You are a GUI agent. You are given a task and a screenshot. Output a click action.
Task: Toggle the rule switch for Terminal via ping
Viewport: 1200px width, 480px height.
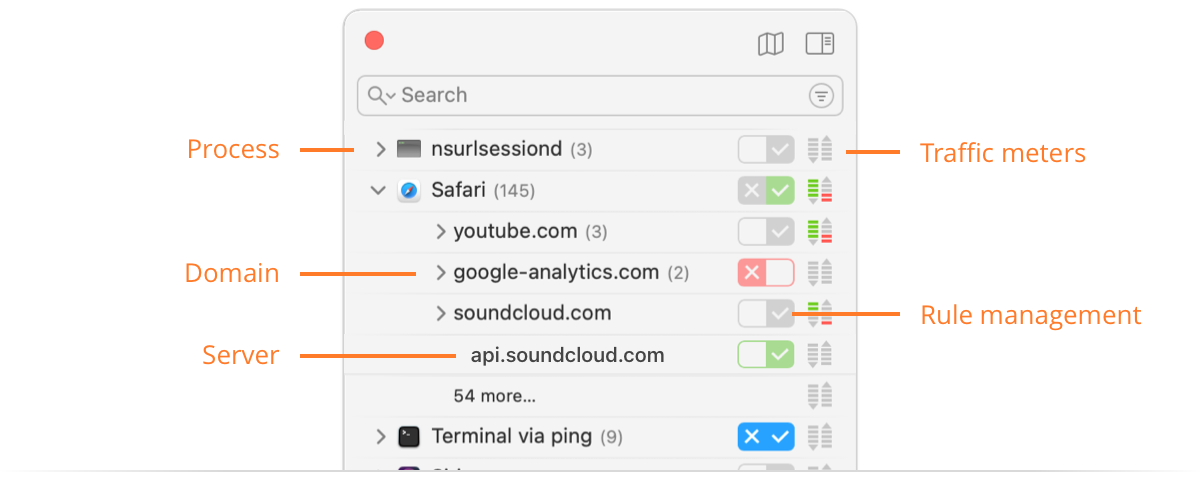[766, 437]
